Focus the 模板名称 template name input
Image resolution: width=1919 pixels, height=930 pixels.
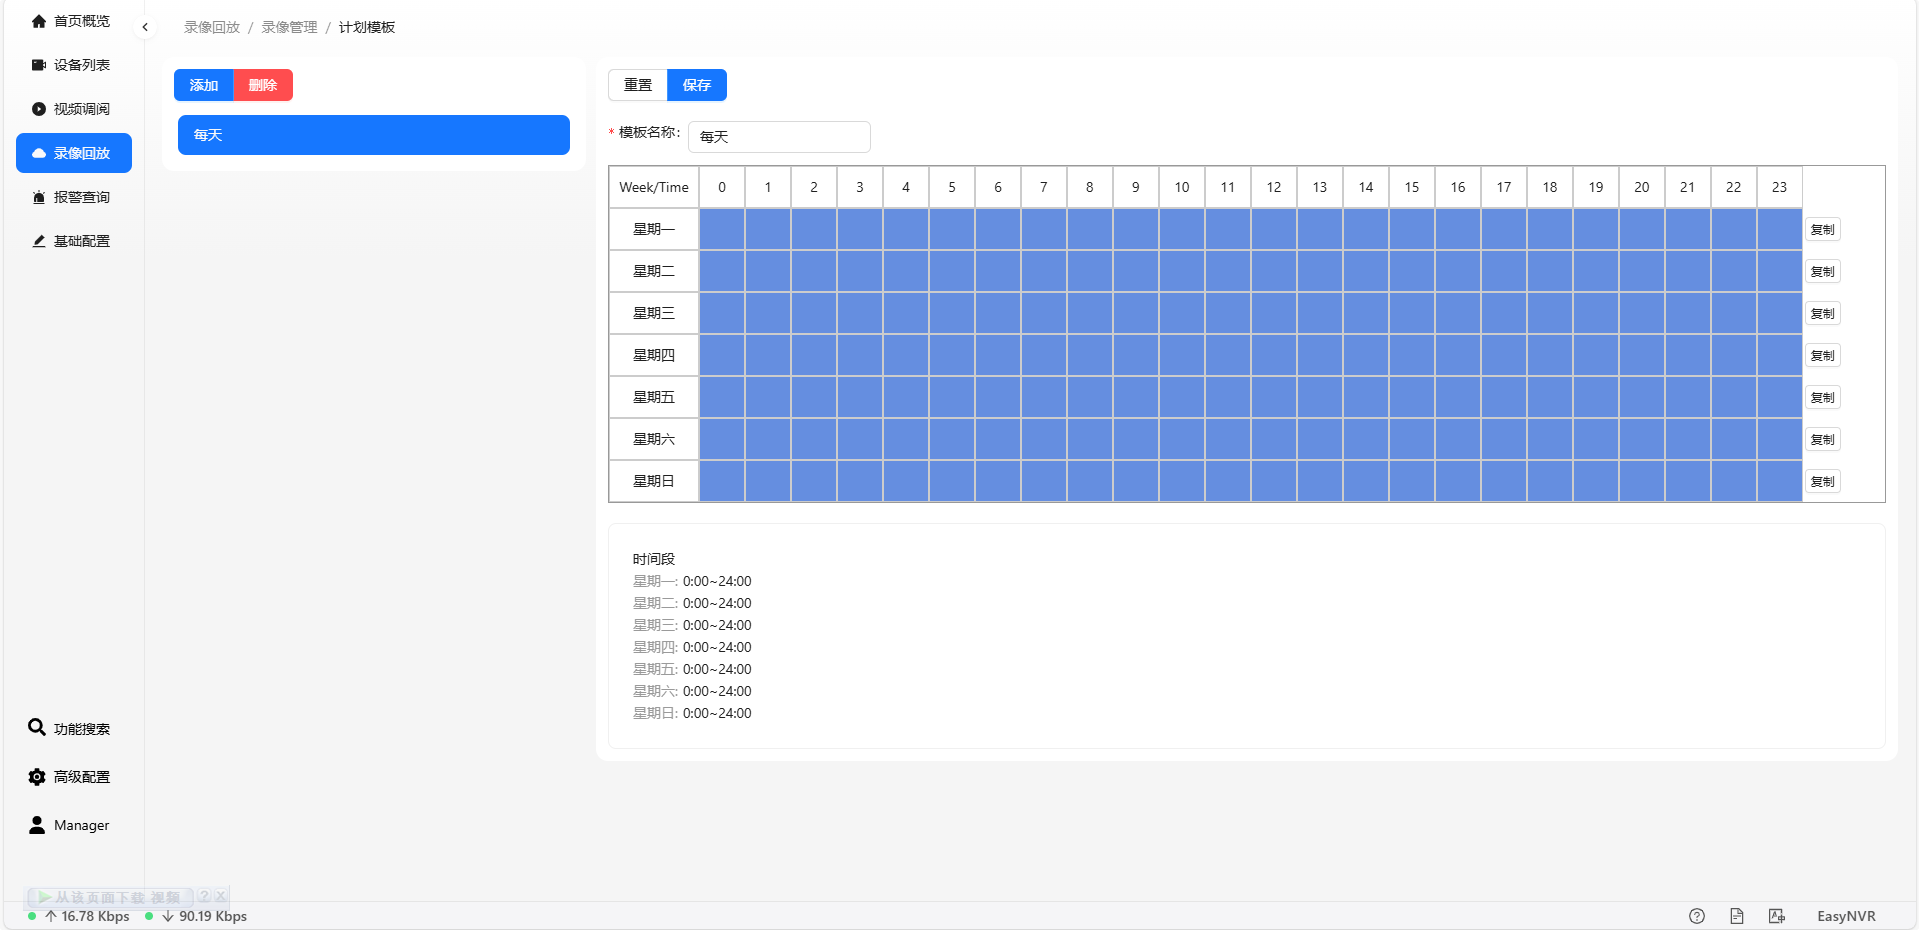[x=779, y=137]
